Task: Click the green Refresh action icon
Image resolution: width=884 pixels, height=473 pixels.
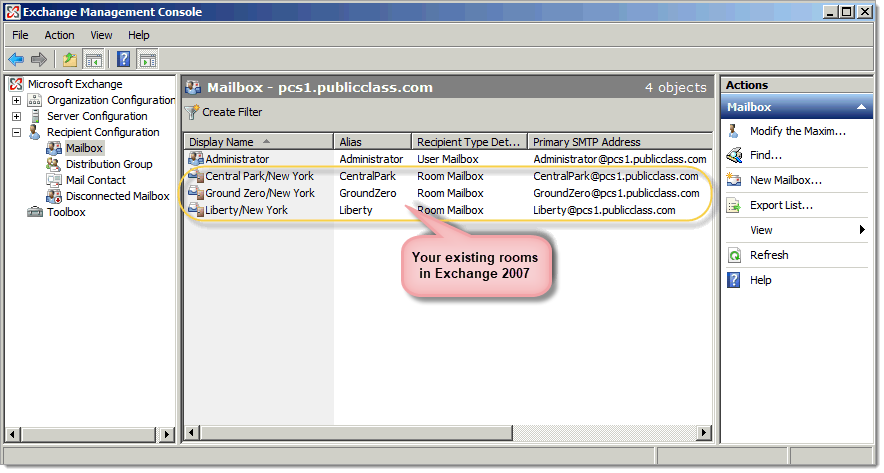Action: [734, 255]
